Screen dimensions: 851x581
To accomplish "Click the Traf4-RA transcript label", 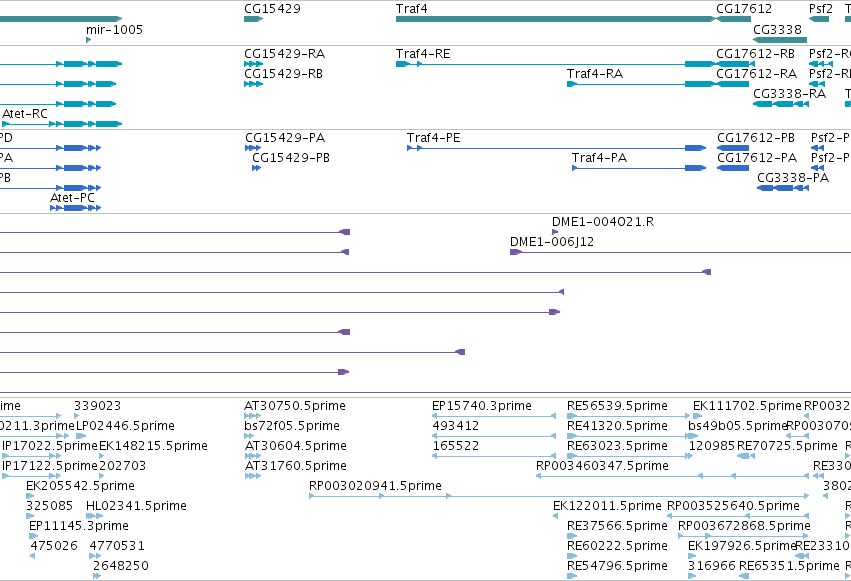I will (594, 74).
